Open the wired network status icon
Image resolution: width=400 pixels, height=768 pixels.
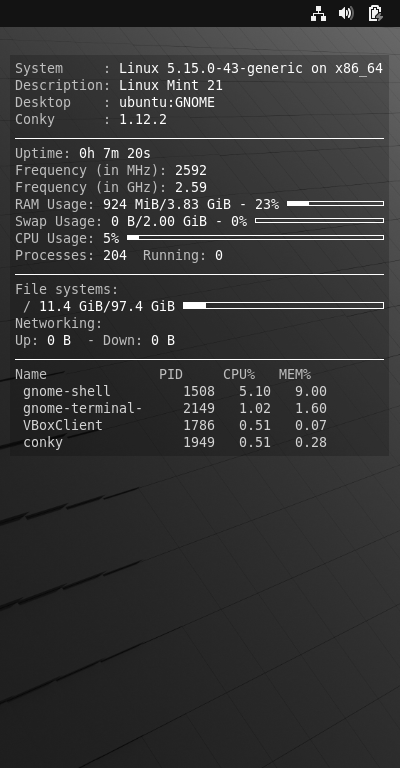[318, 14]
